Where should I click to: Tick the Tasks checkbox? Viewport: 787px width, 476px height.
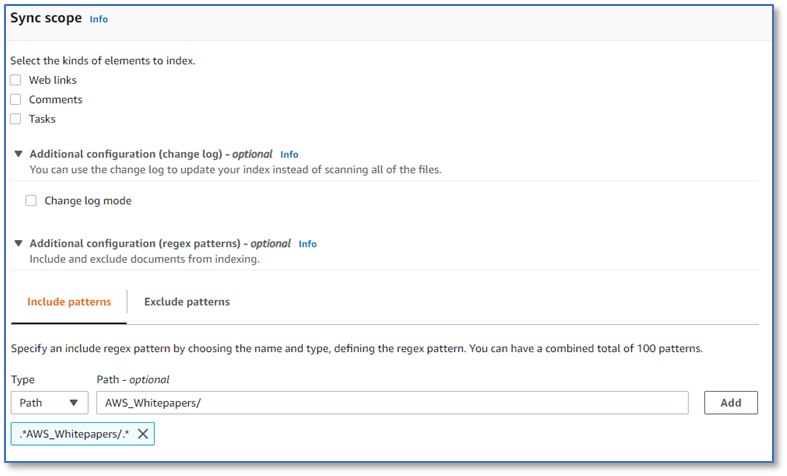tap(16, 119)
